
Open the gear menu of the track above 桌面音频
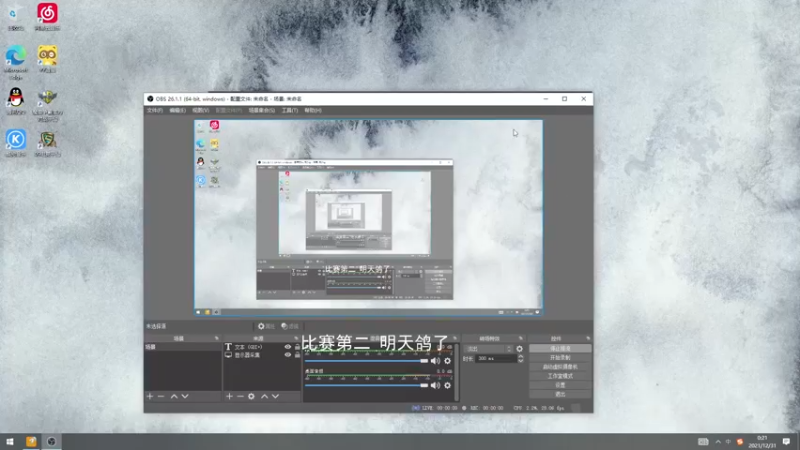point(447,361)
